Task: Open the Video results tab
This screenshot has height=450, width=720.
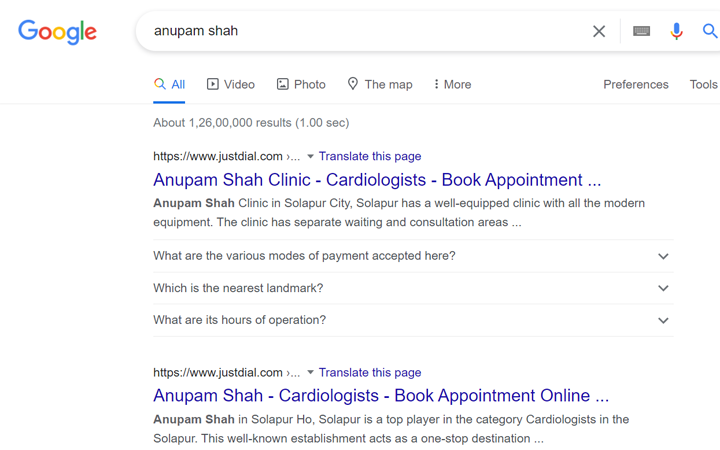Action: tap(231, 84)
